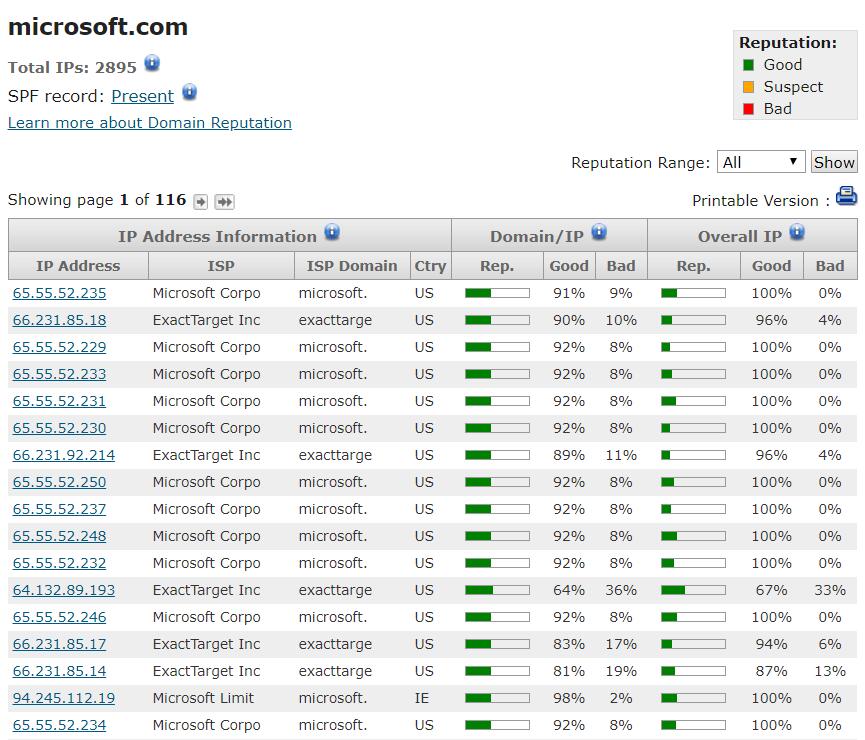This screenshot has height=740, width=865.
Task: Open details for IP 65.55.52.235
Action: (60, 293)
